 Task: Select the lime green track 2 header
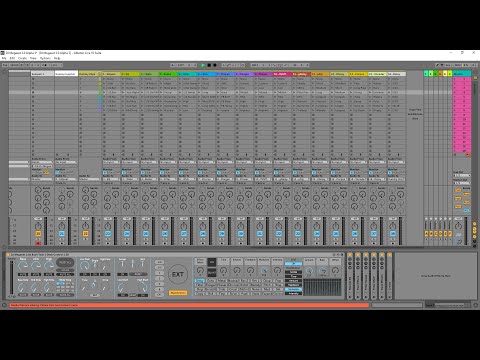(130, 74)
